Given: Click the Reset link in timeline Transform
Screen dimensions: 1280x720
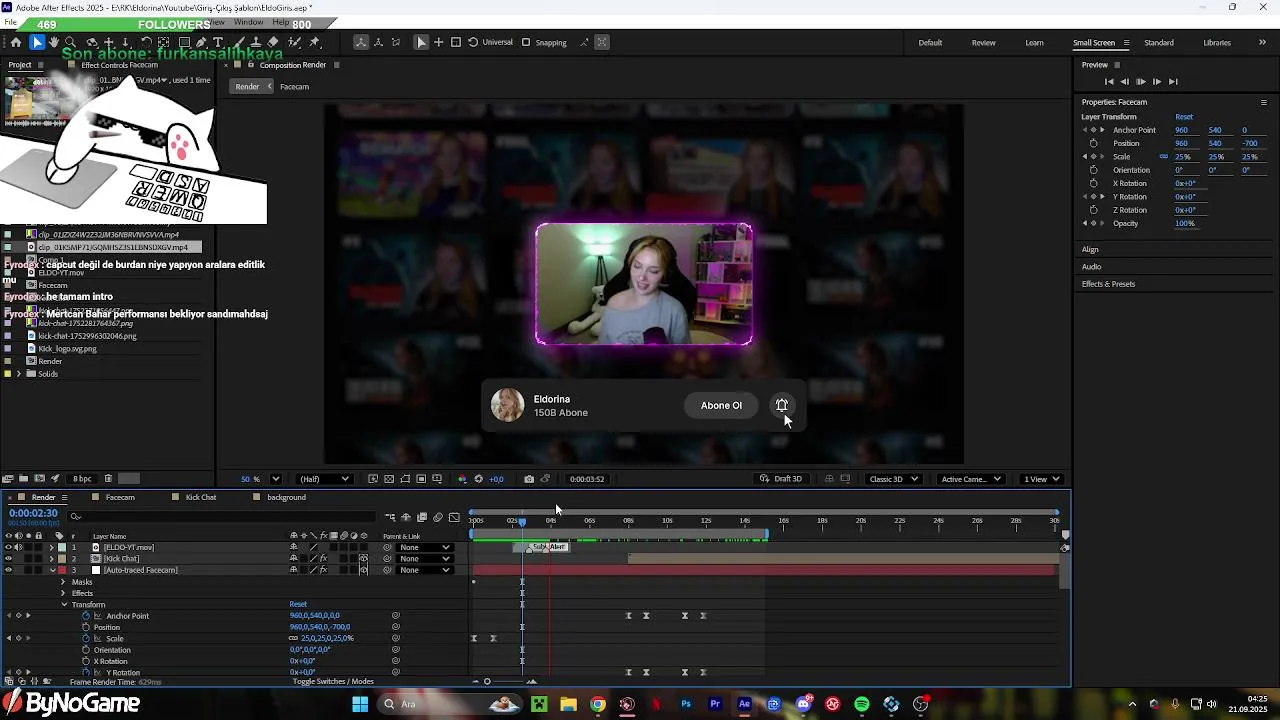Looking at the screenshot, I should pos(298,604).
